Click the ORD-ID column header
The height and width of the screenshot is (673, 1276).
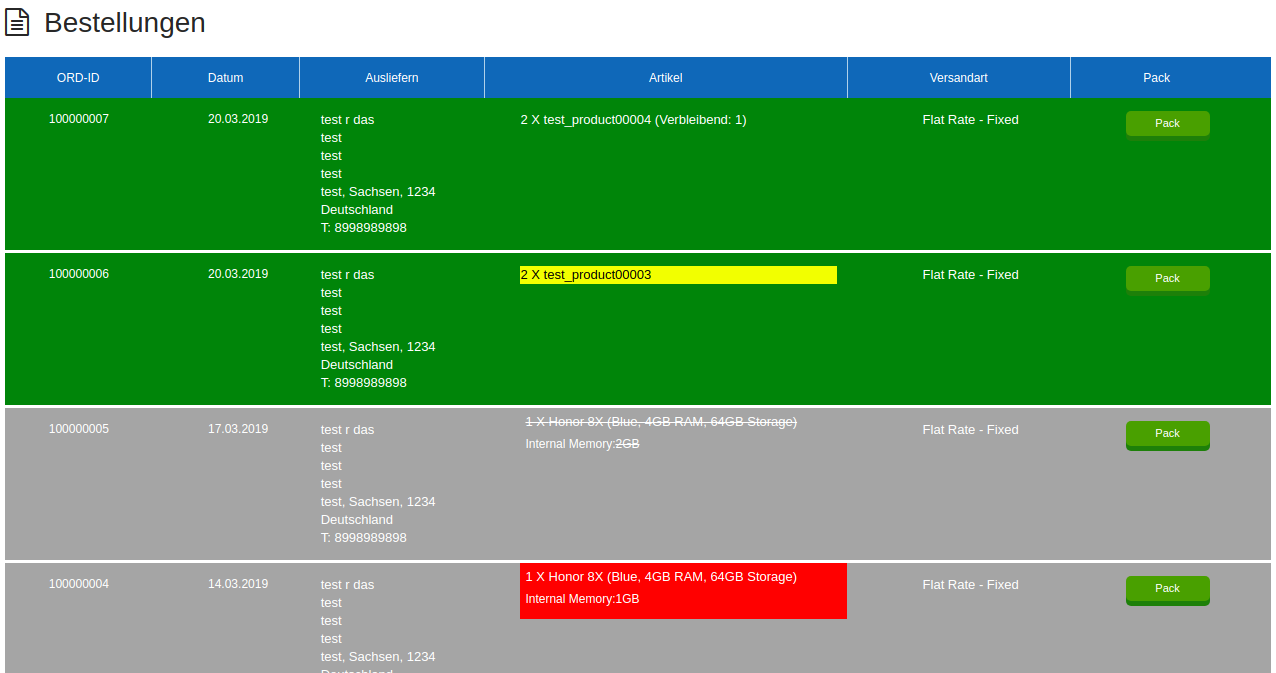pyautogui.click(x=78, y=77)
